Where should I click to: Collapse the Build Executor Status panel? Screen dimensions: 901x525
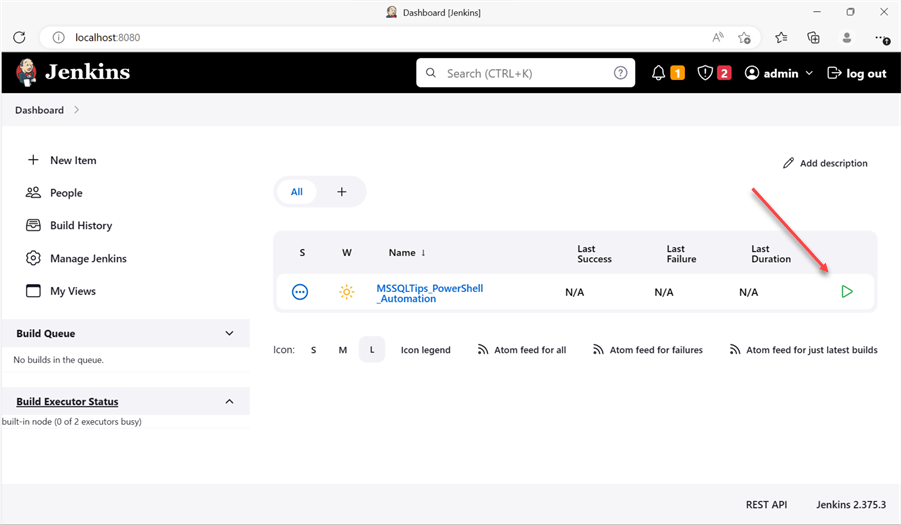(229, 402)
